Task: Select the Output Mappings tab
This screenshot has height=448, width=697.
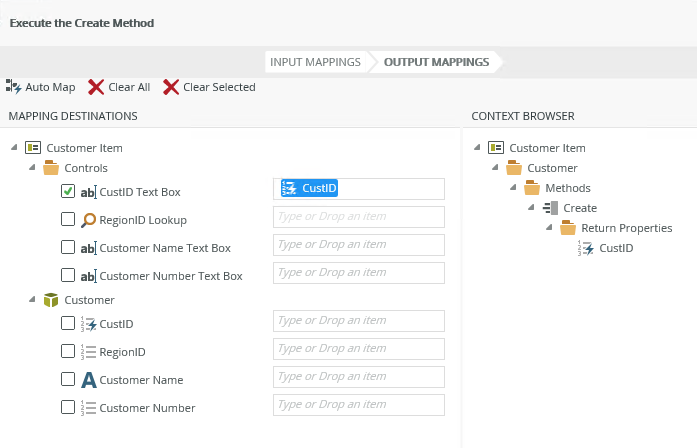Action: coord(436,62)
